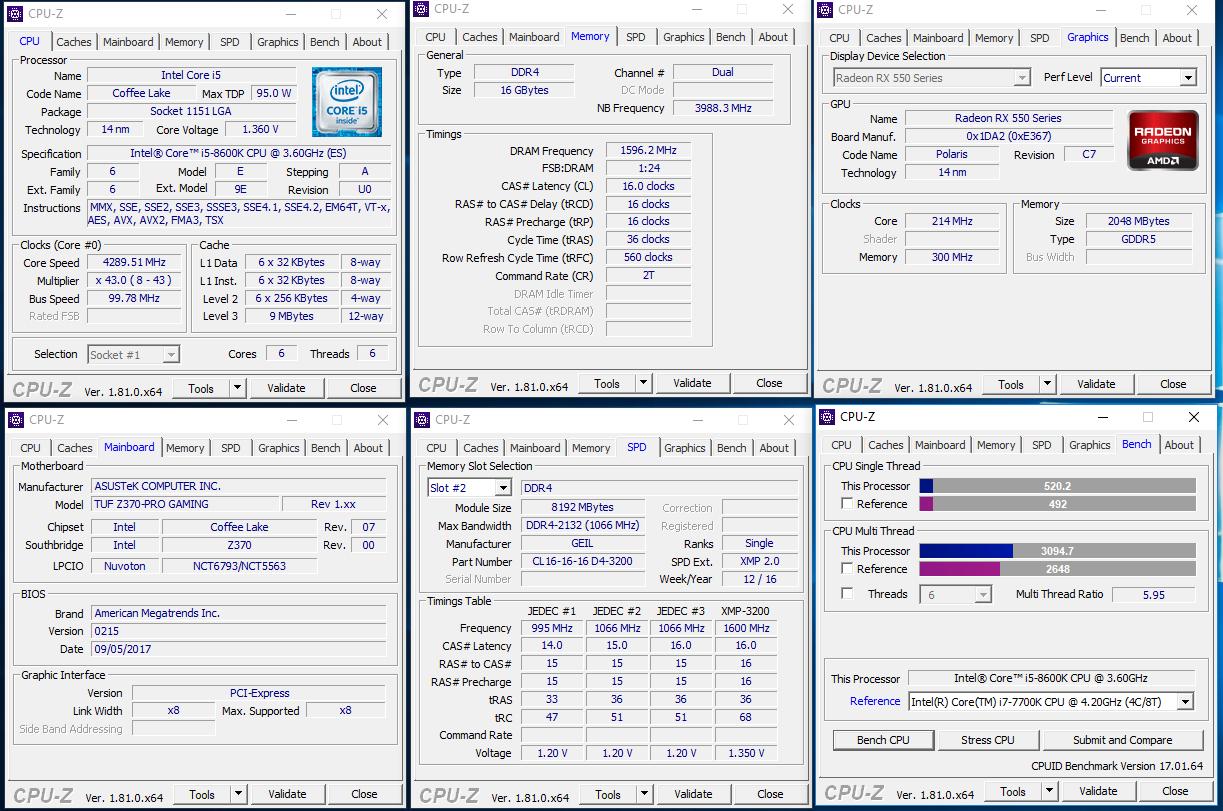The height and width of the screenshot is (811, 1223).
Task: Click CPU-Z title icon in the Mainboard tab window
Action: click(17, 420)
